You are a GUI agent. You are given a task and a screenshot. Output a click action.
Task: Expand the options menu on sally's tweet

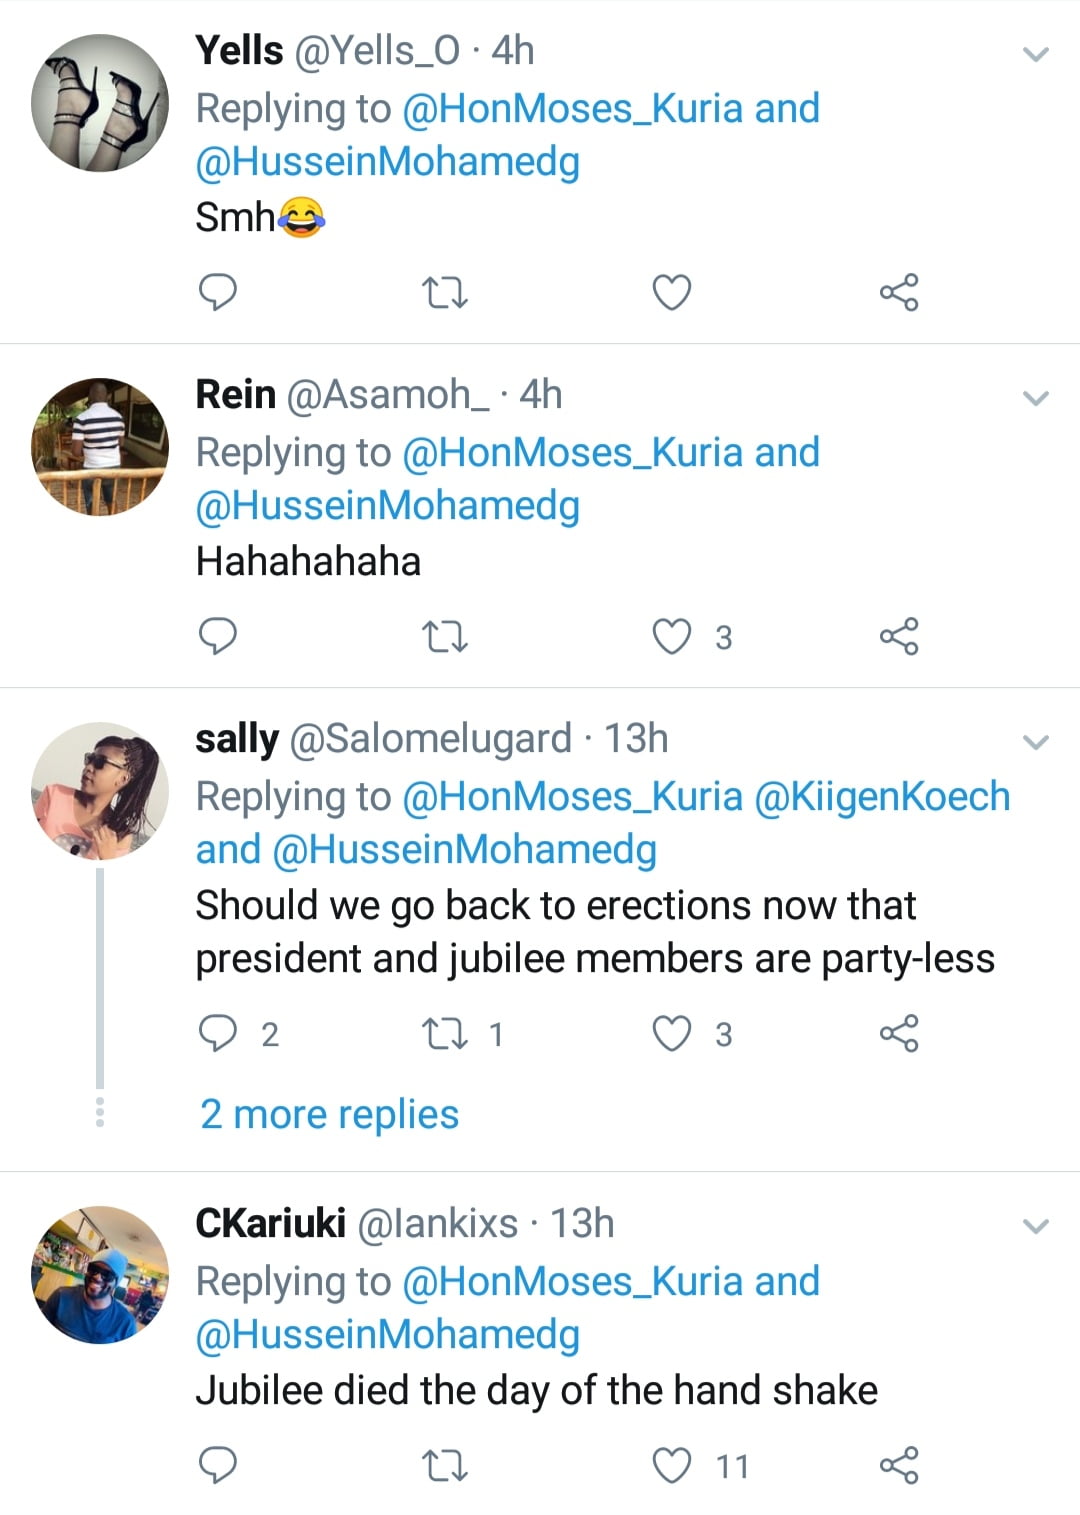(x=1037, y=742)
